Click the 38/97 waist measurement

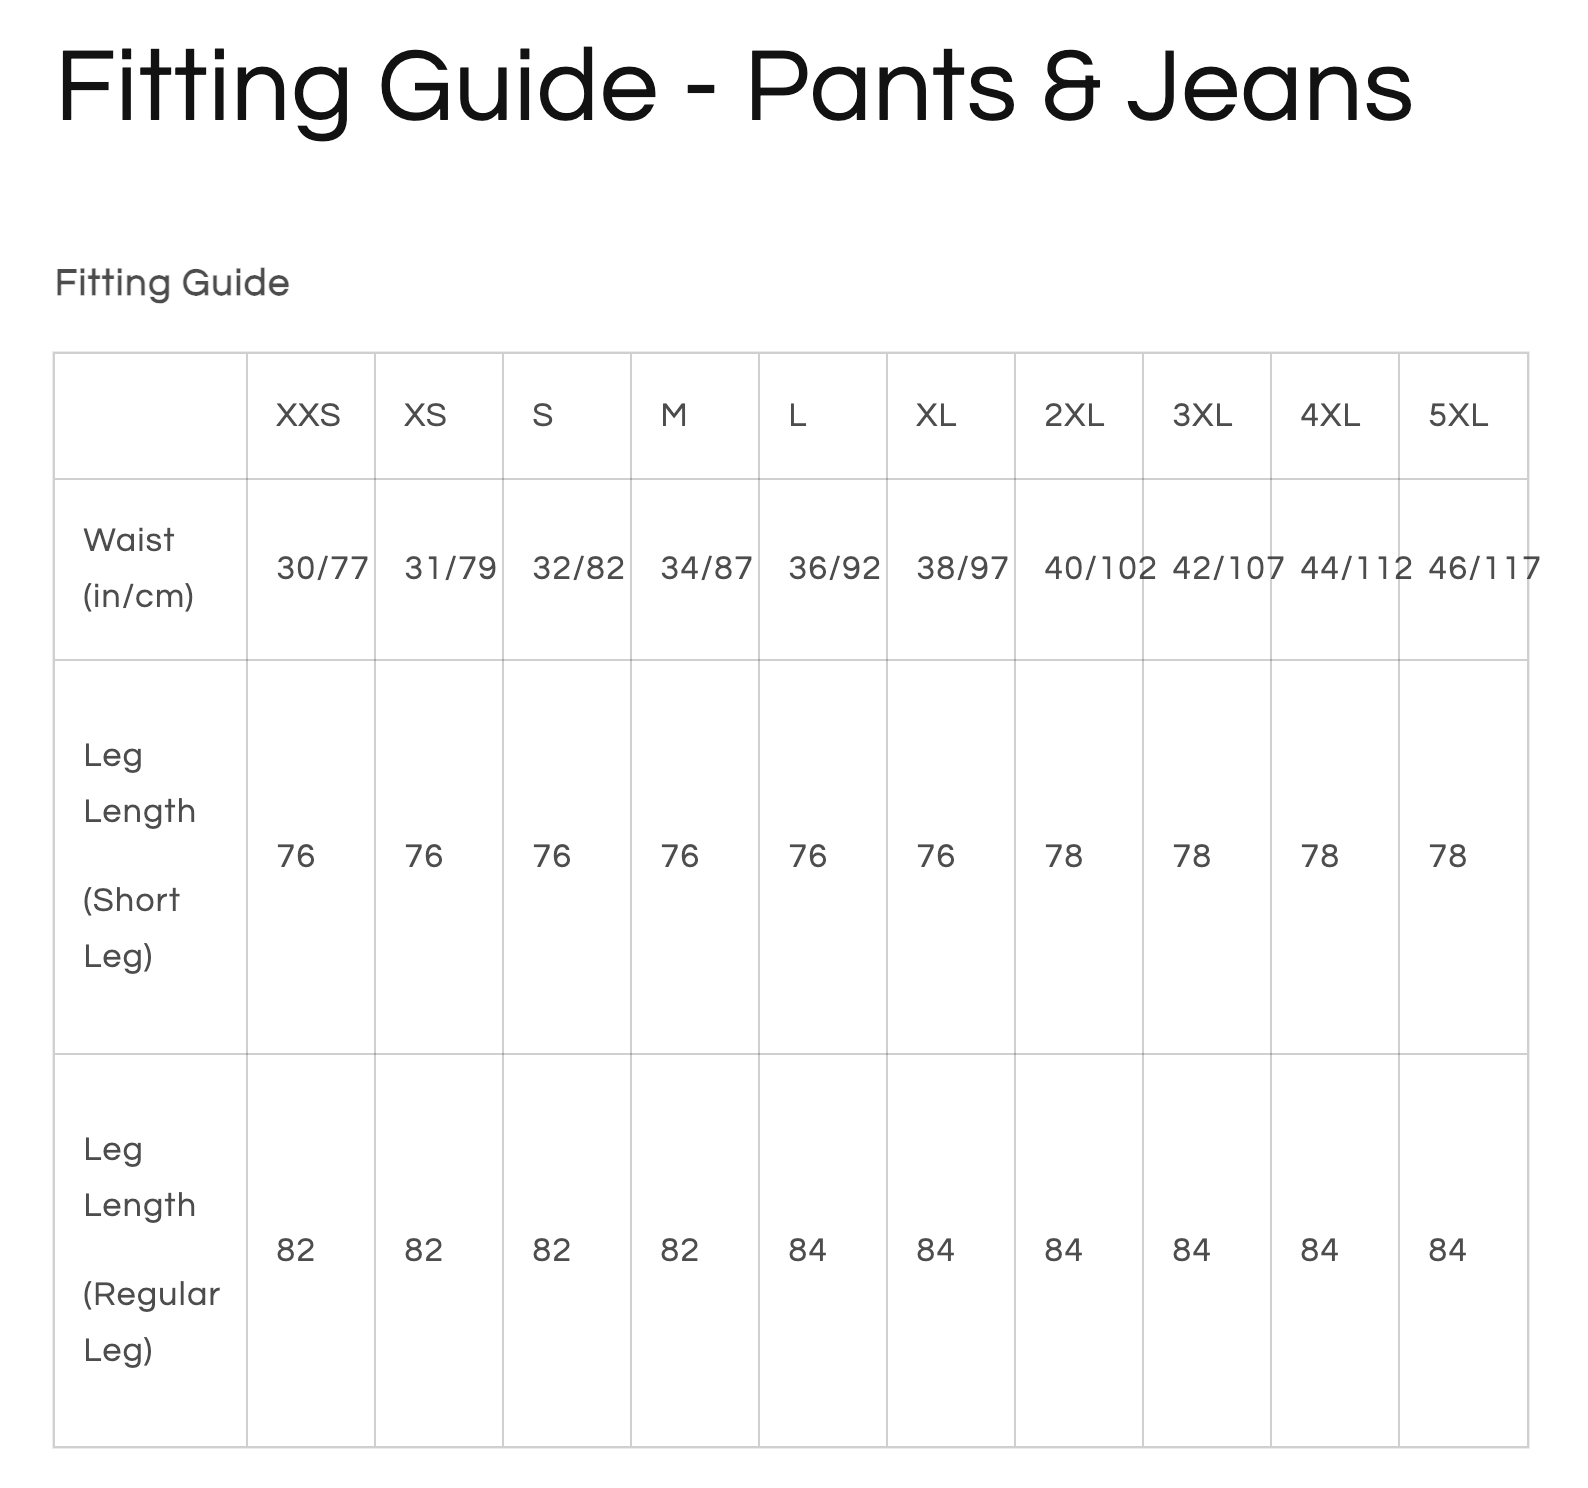pyautogui.click(x=962, y=568)
